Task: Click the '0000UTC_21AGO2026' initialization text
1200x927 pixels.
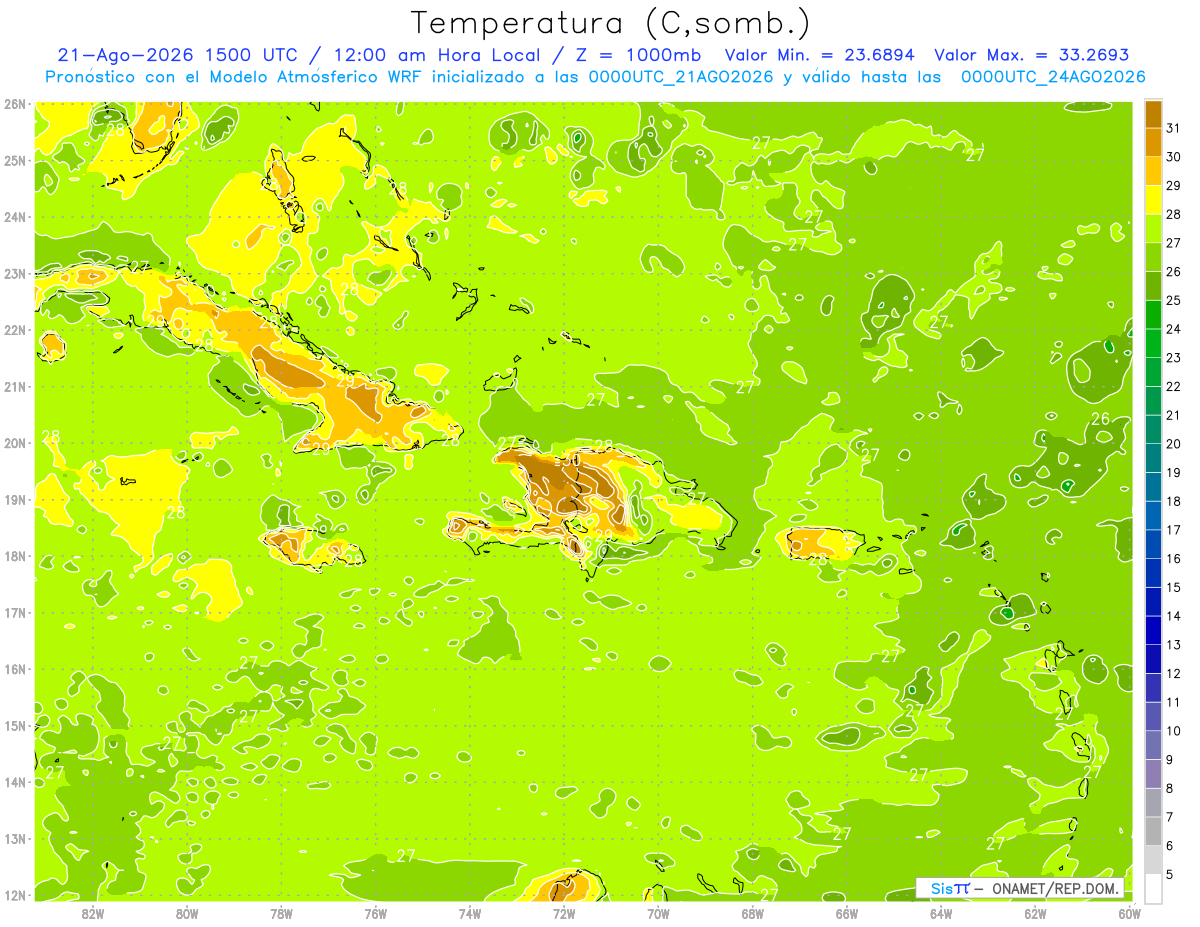Action: click(681, 77)
